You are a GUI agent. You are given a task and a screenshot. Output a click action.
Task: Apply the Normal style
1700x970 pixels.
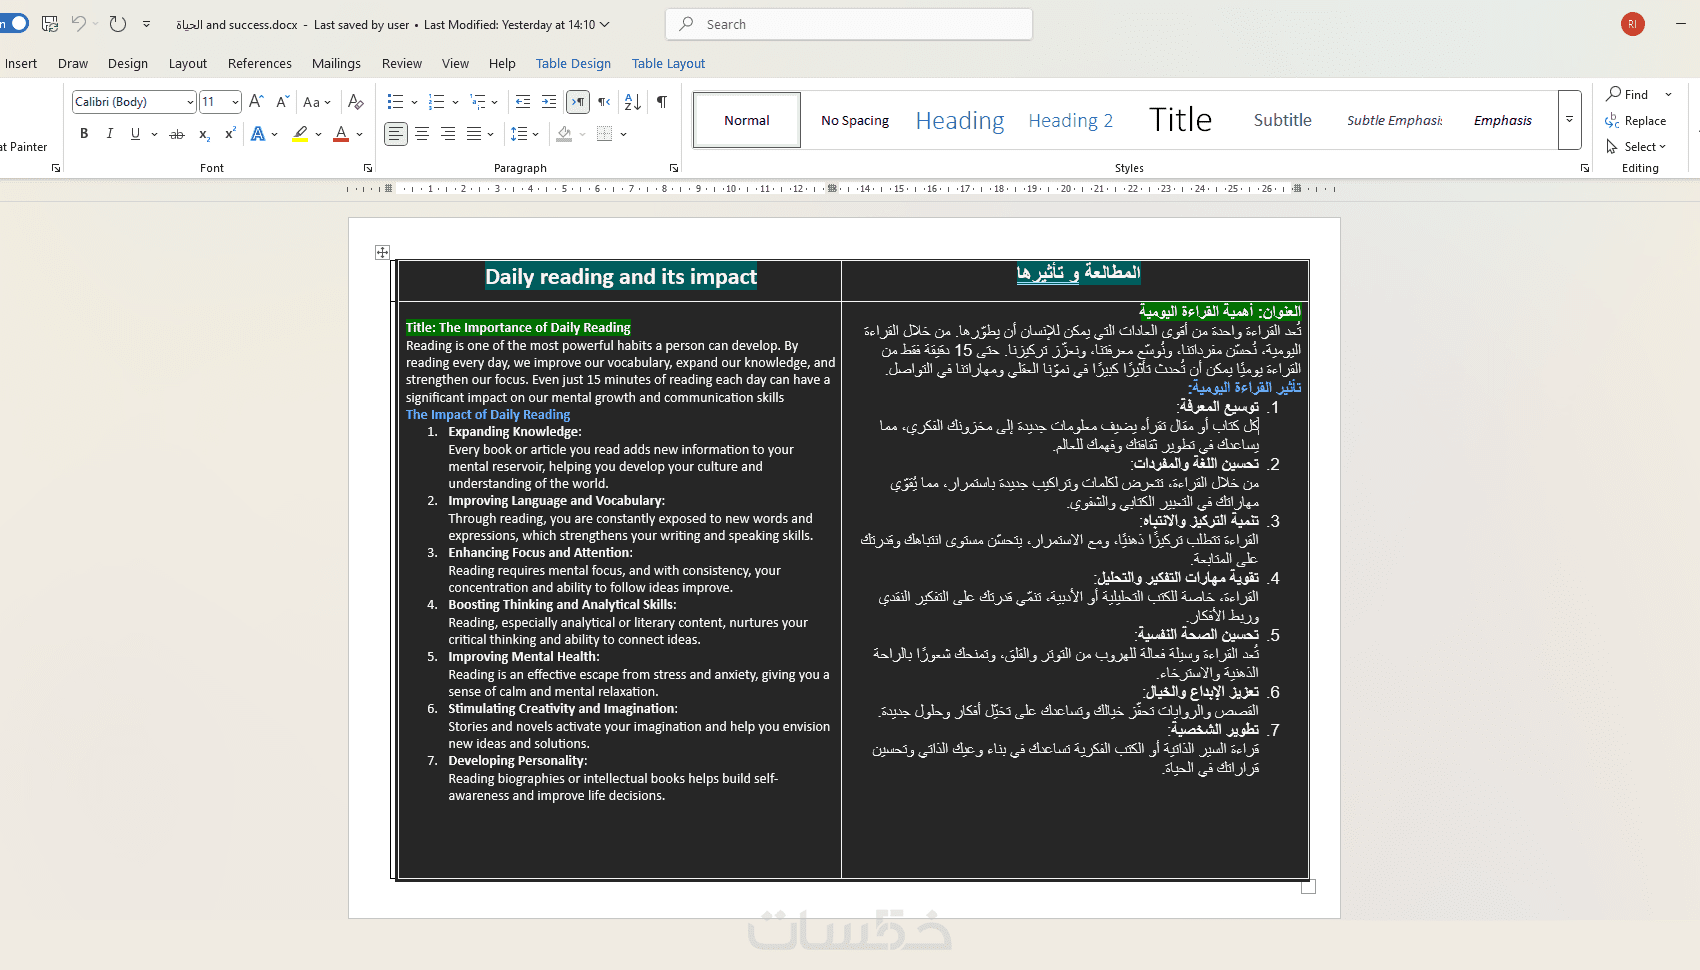tap(747, 120)
